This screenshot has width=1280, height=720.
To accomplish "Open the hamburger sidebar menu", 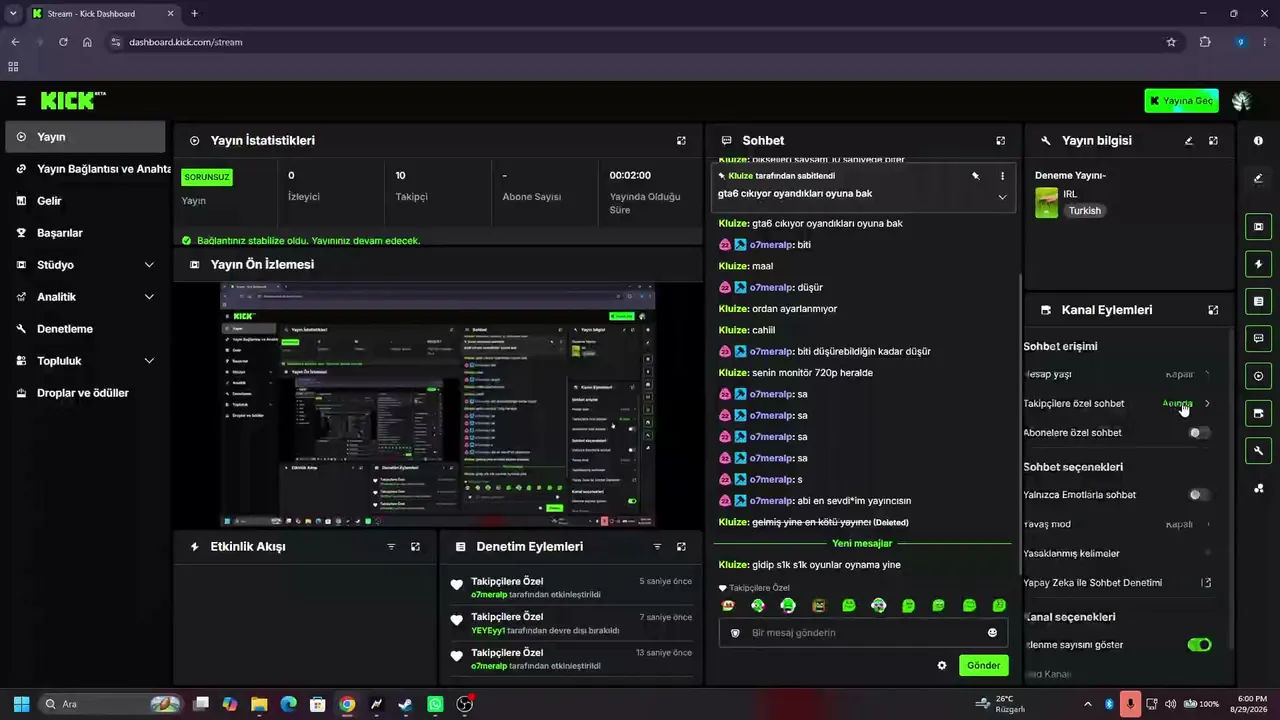I will click(21, 101).
